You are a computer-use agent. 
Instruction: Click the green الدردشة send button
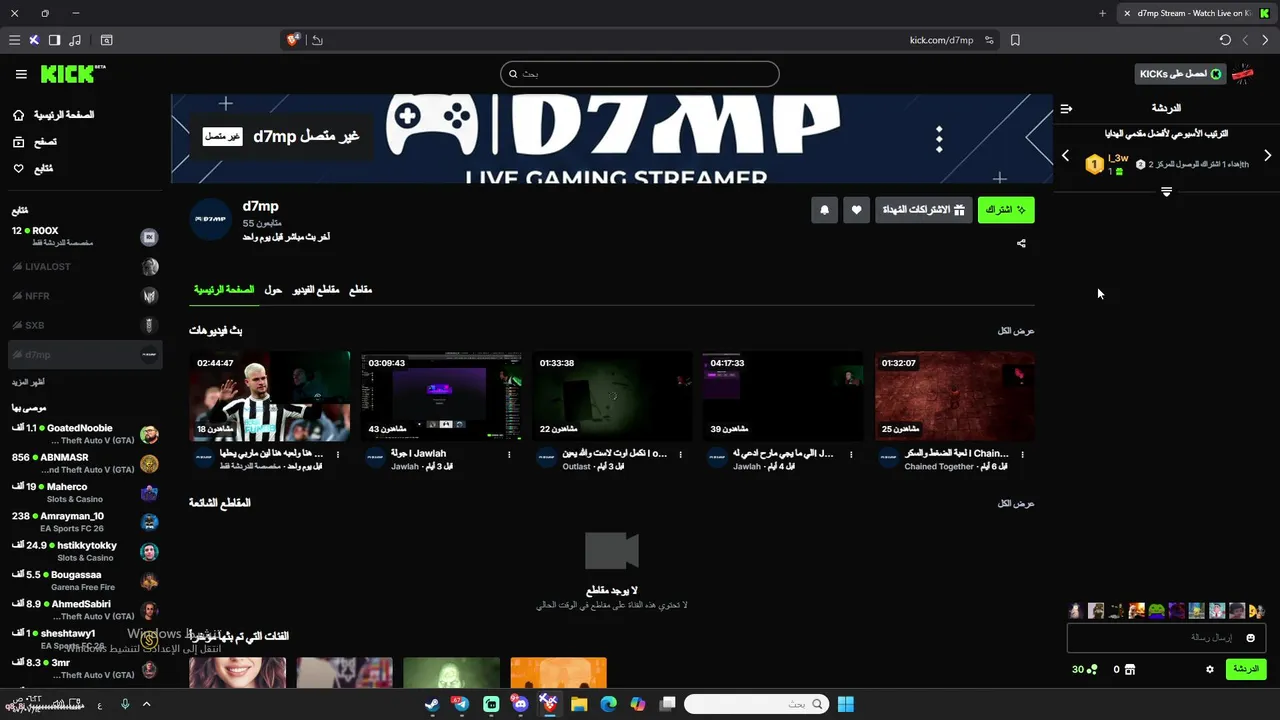click(x=1246, y=669)
